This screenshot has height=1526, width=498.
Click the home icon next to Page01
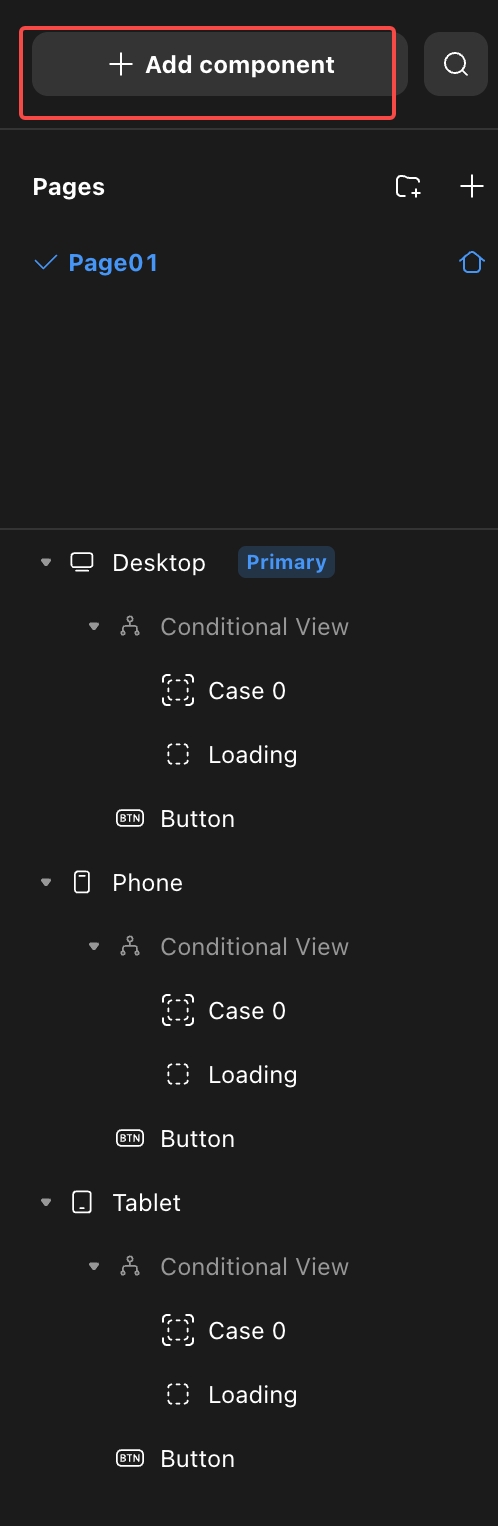pos(471,263)
